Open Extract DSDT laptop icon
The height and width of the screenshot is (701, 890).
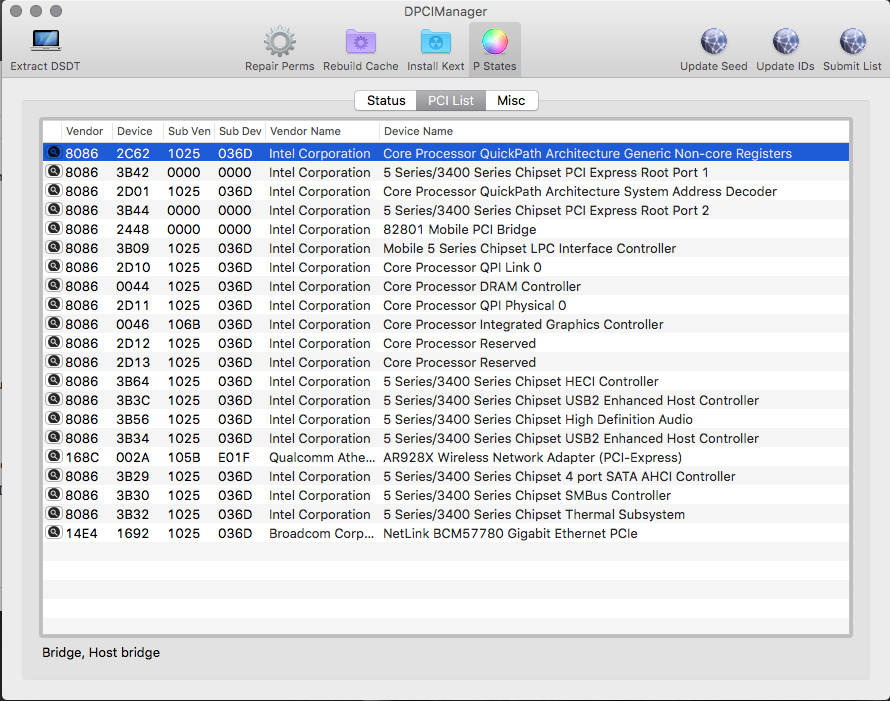tap(45, 40)
